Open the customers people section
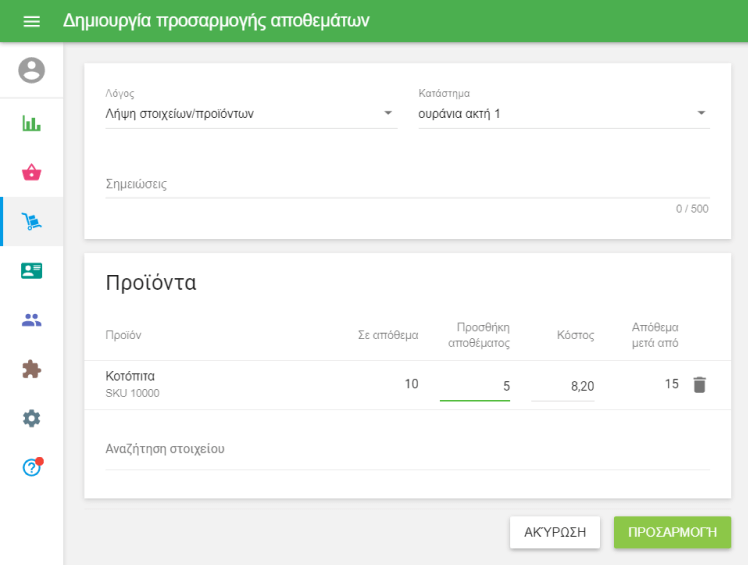The image size is (748, 565). pyautogui.click(x=31, y=320)
